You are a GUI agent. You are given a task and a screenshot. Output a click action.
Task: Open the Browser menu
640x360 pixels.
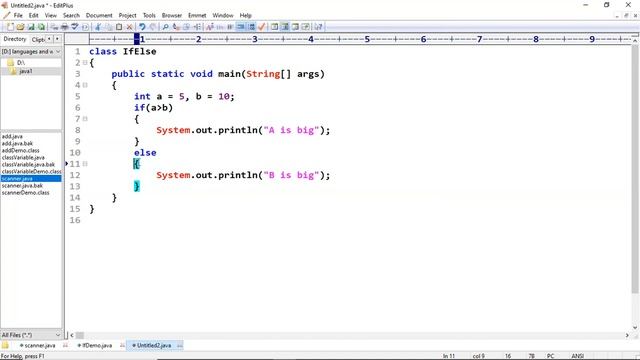point(172,16)
